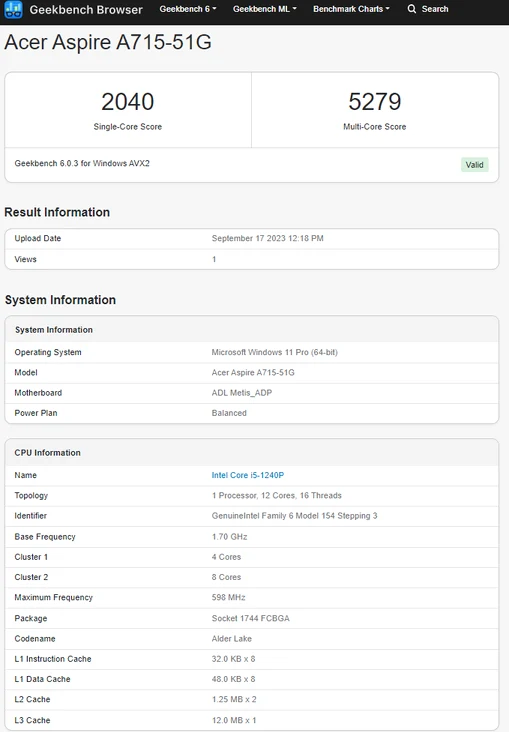Expand the Geekbench ML dropdown
This screenshot has width=509, height=732.
[x=265, y=9]
